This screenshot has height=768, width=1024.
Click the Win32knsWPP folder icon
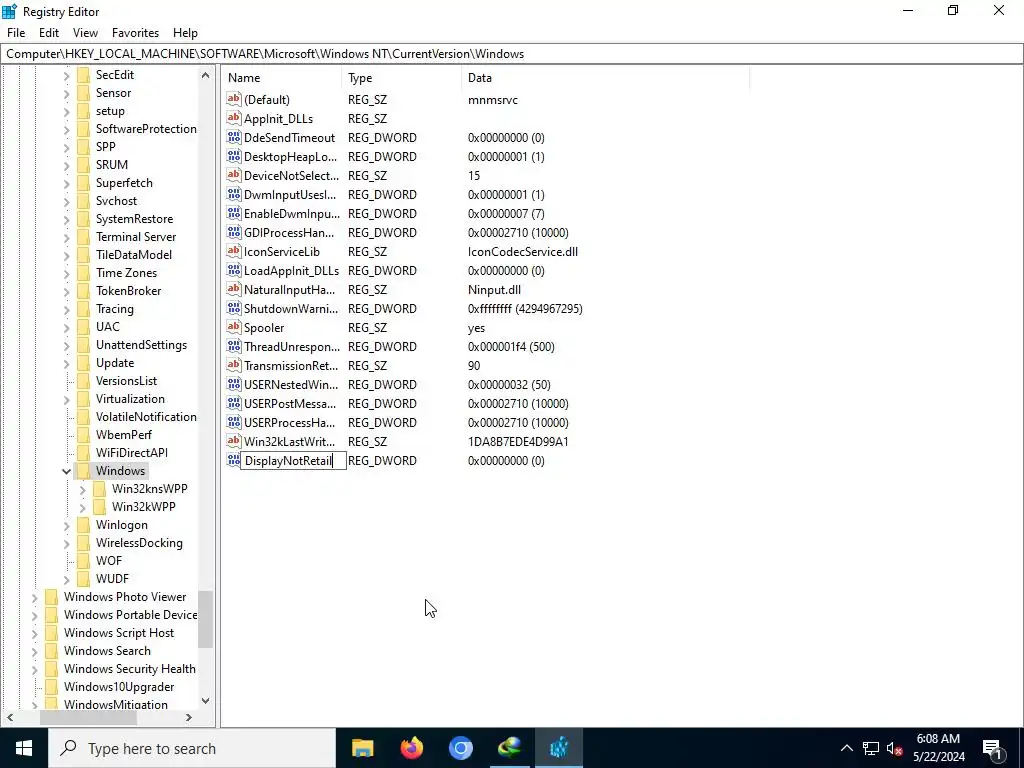pyautogui.click(x=99, y=488)
